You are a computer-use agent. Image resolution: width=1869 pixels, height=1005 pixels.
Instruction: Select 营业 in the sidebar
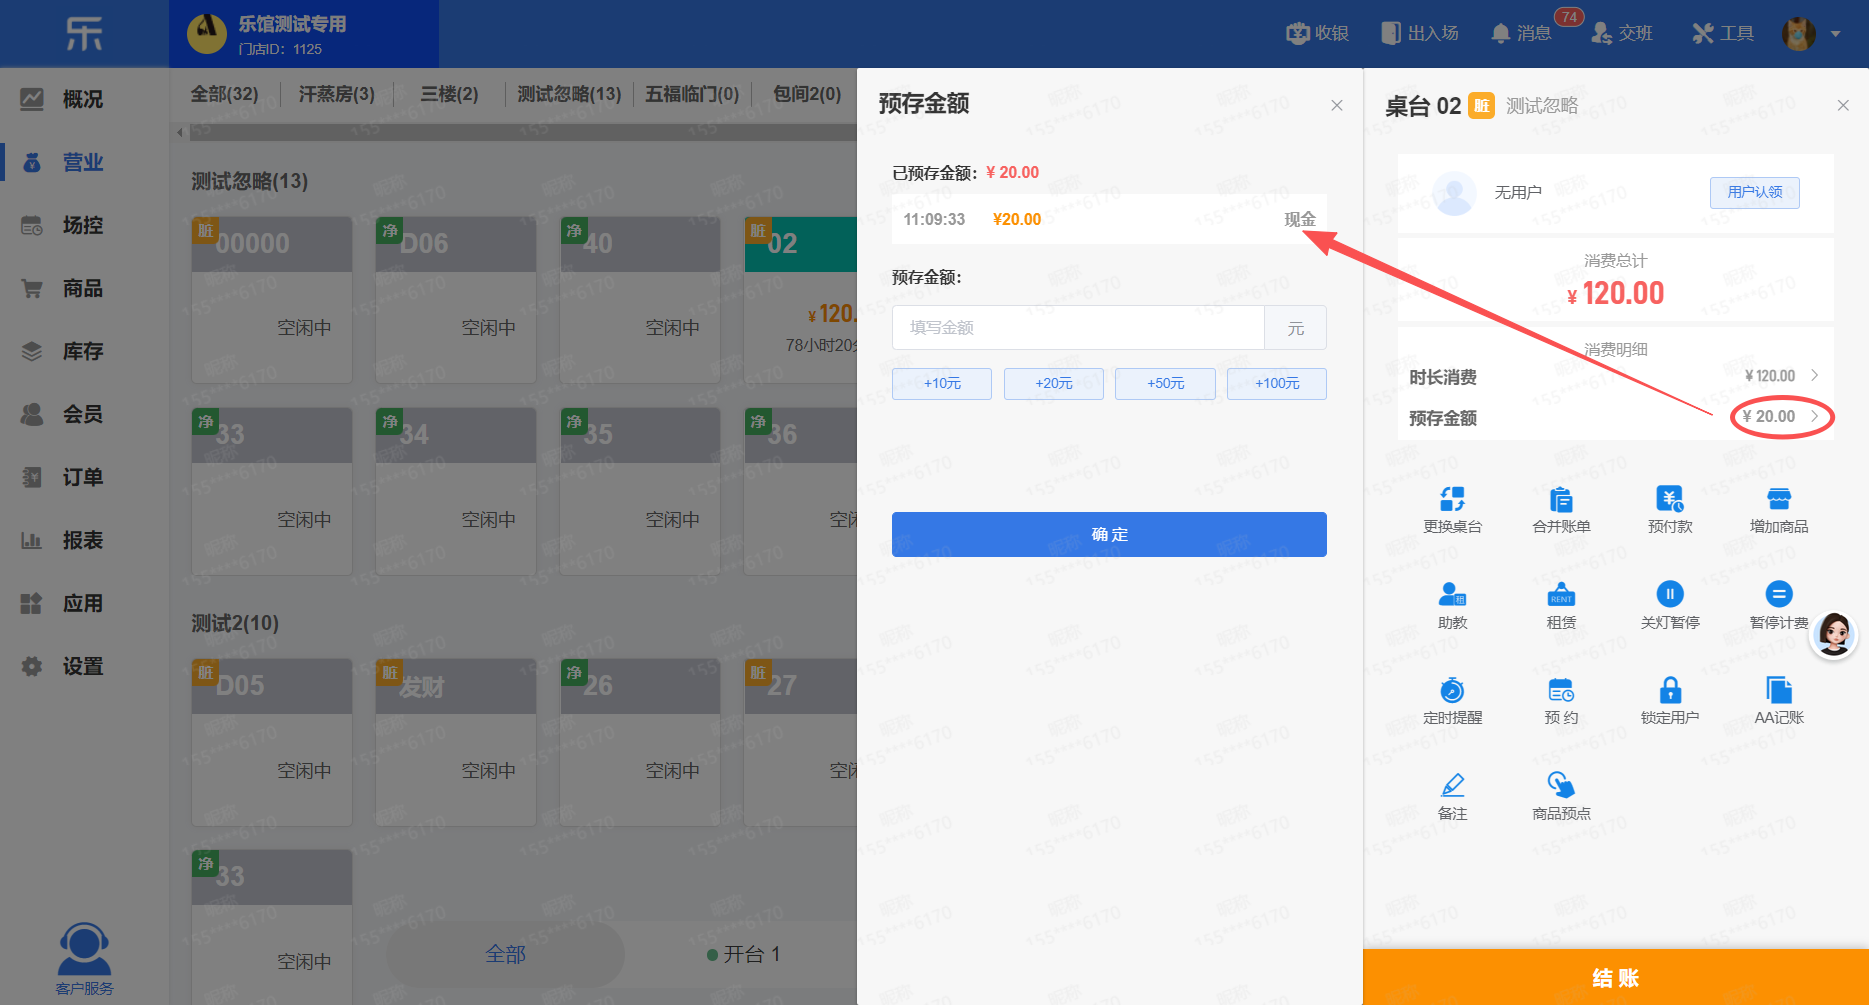(x=84, y=162)
